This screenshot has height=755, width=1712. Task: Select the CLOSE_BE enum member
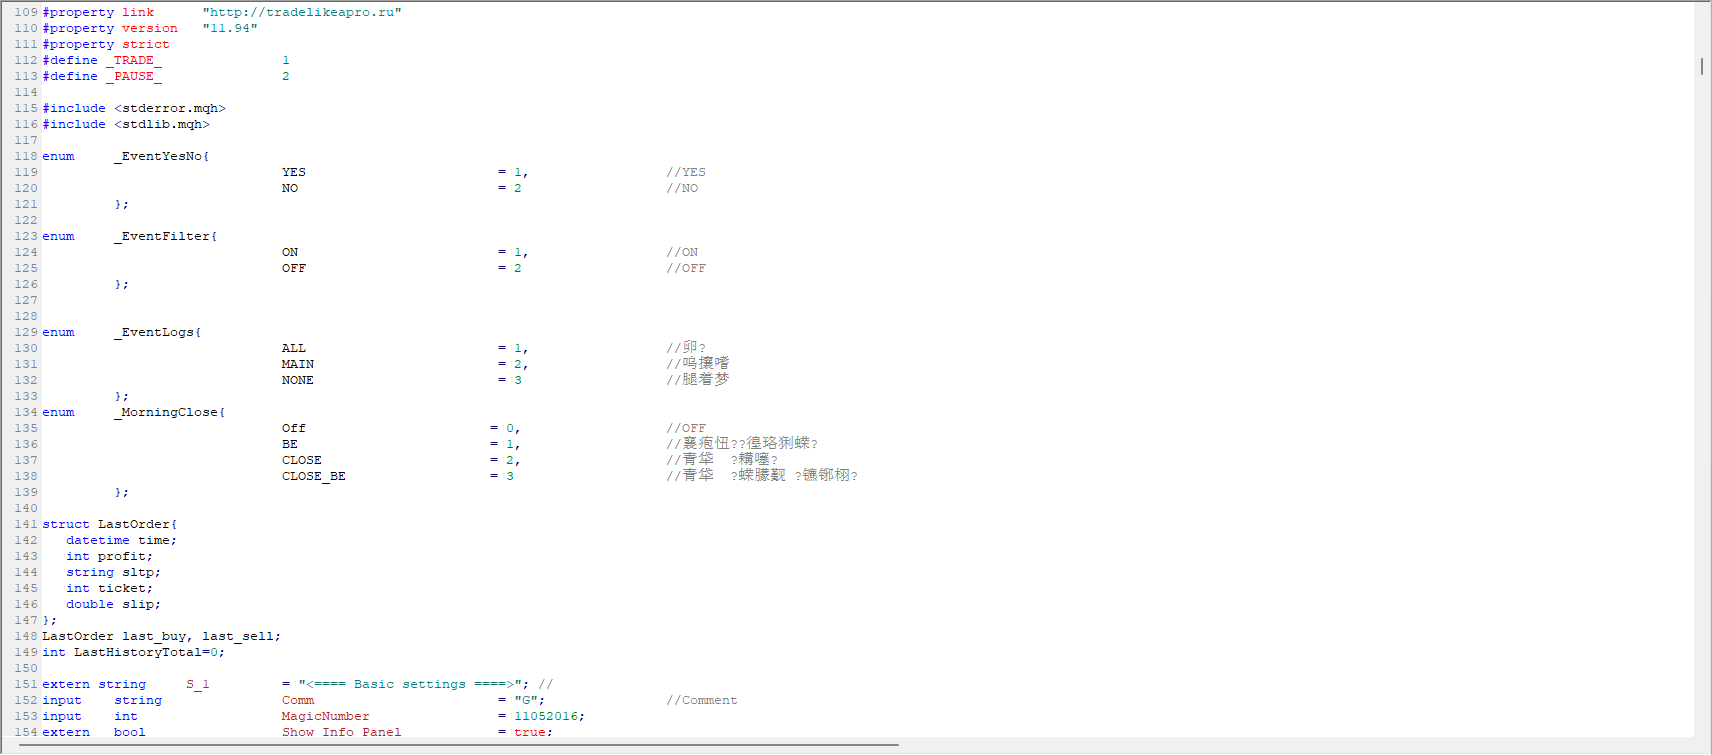[x=314, y=476]
